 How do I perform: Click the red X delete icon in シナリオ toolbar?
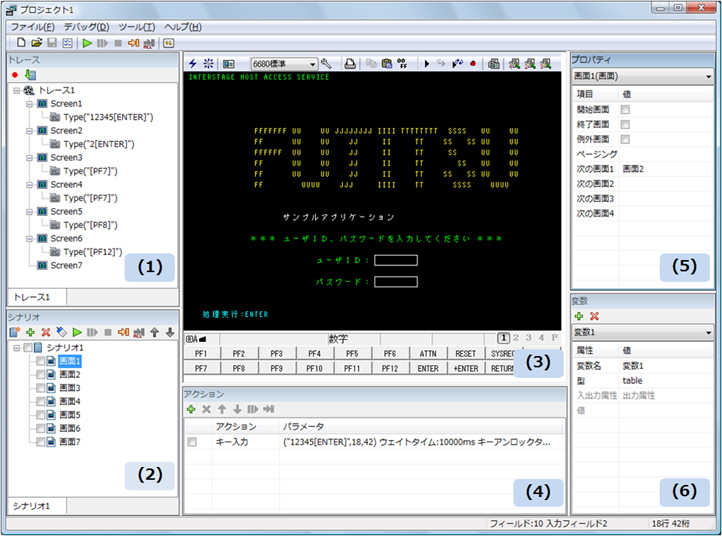click(x=46, y=331)
